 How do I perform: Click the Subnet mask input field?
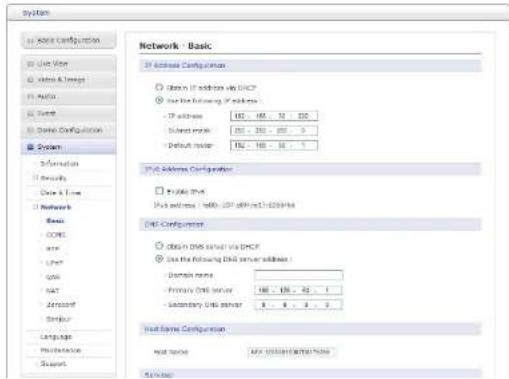click(274, 130)
